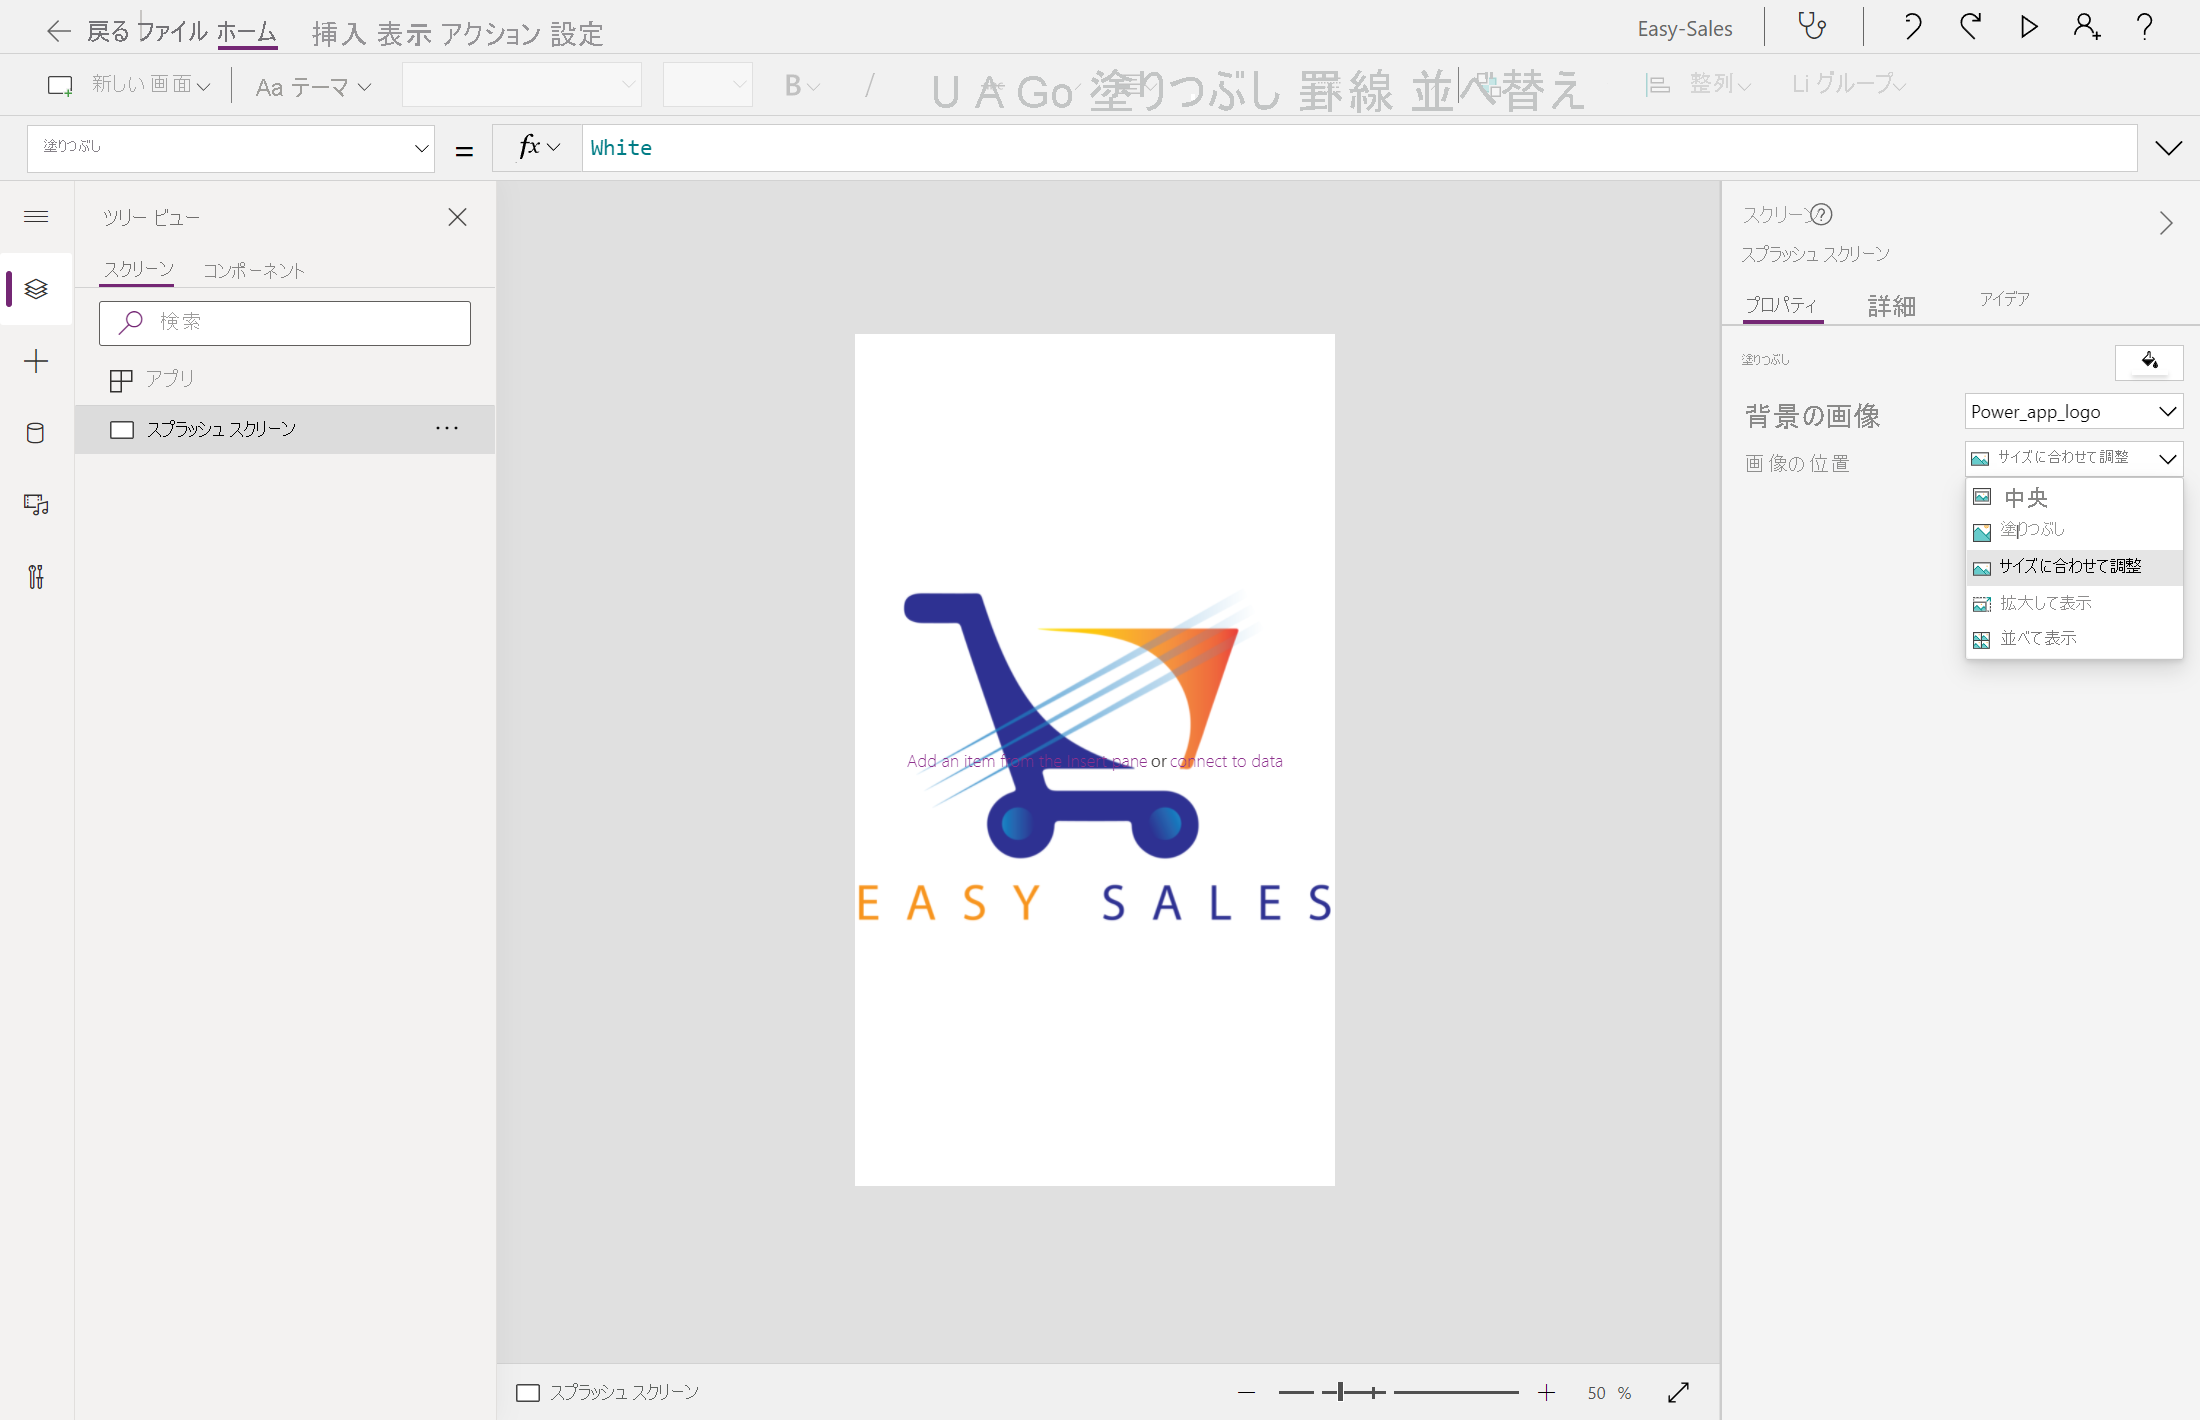Select 拡大して表示 option
The height and width of the screenshot is (1420, 2200).
tap(2074, 603)
